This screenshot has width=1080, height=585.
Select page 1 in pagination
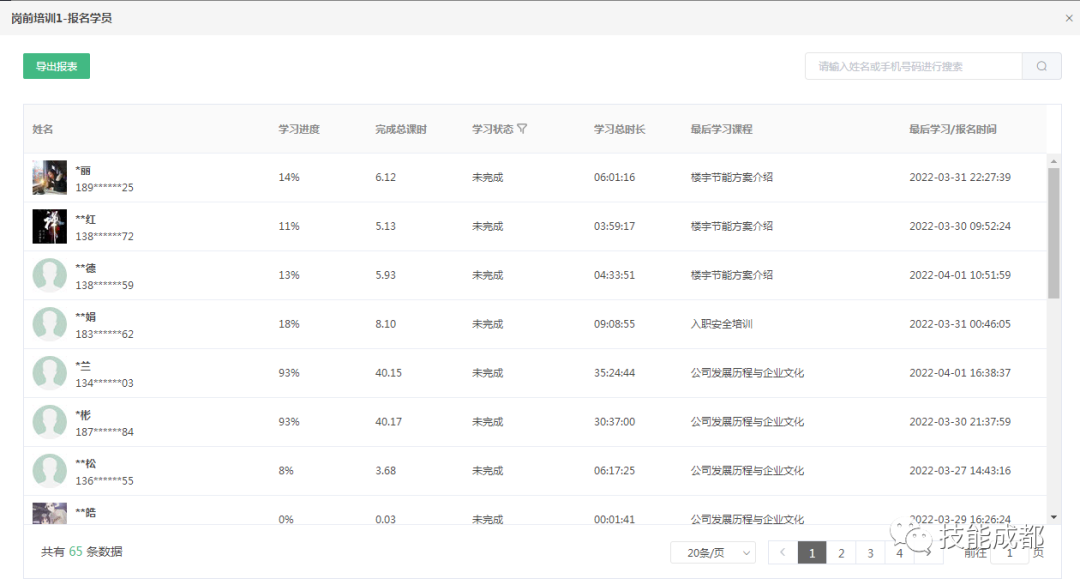tap(812, 553)
